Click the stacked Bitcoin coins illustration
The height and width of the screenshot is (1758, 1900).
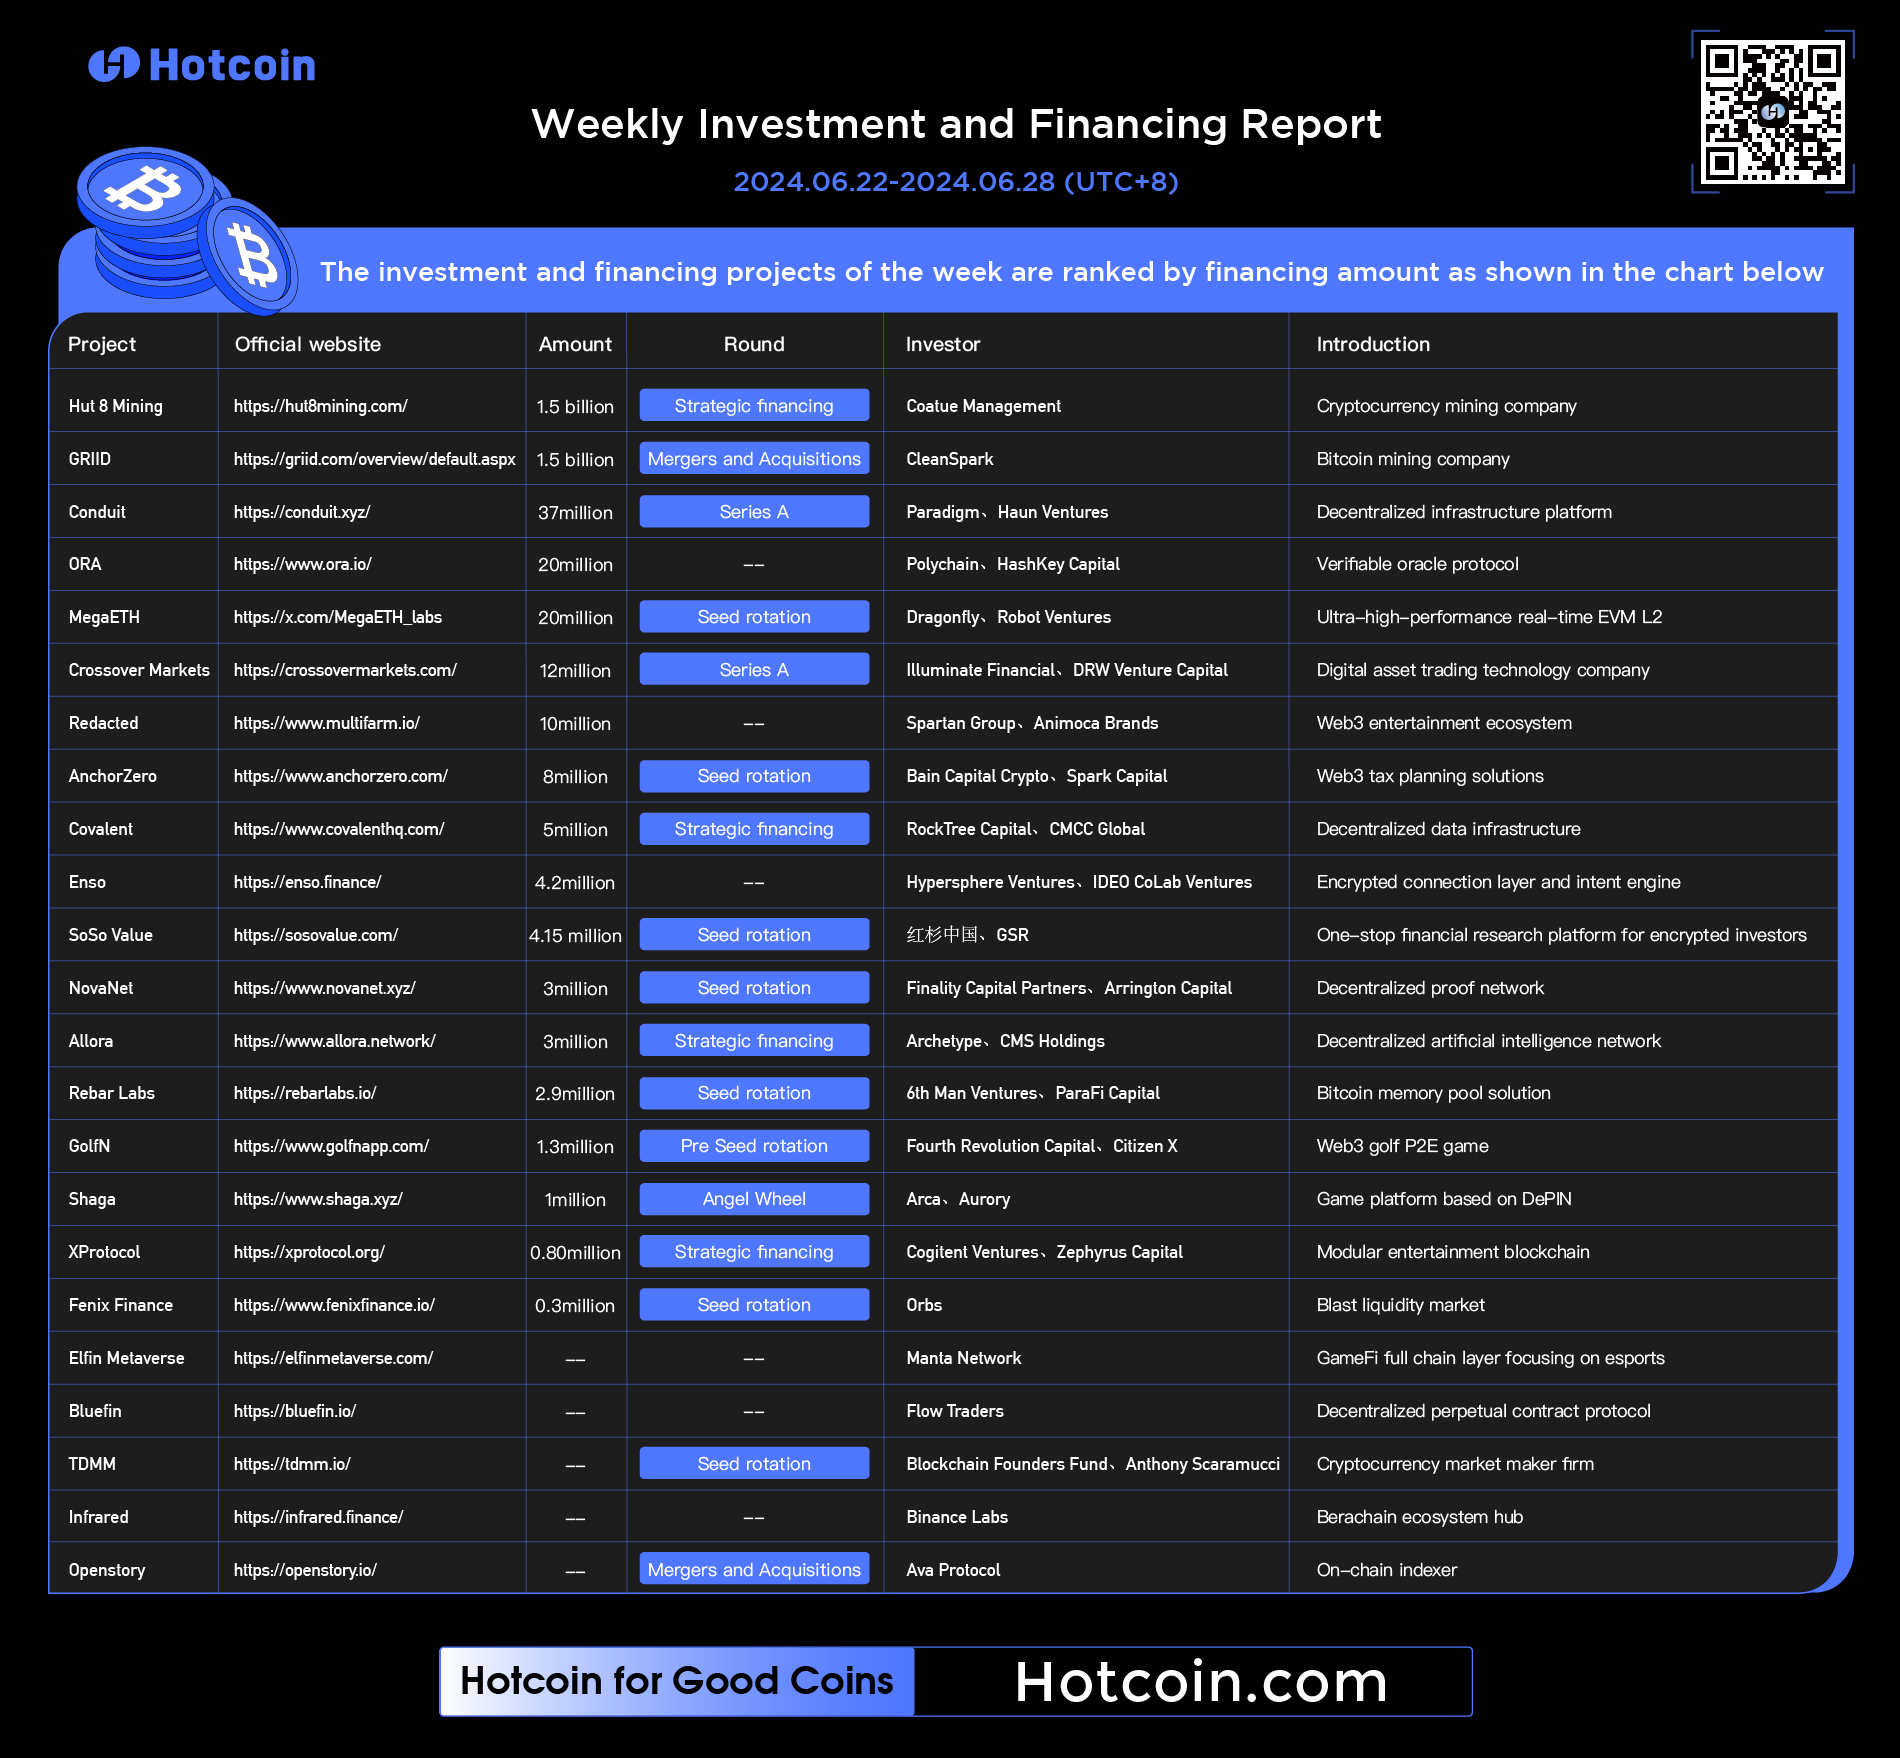click(x=186, y=230)
